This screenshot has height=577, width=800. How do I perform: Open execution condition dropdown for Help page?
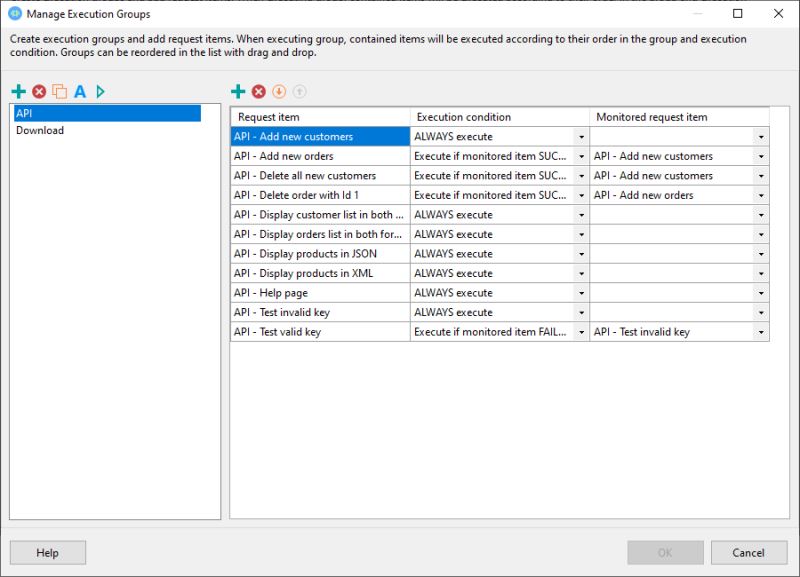581,293
